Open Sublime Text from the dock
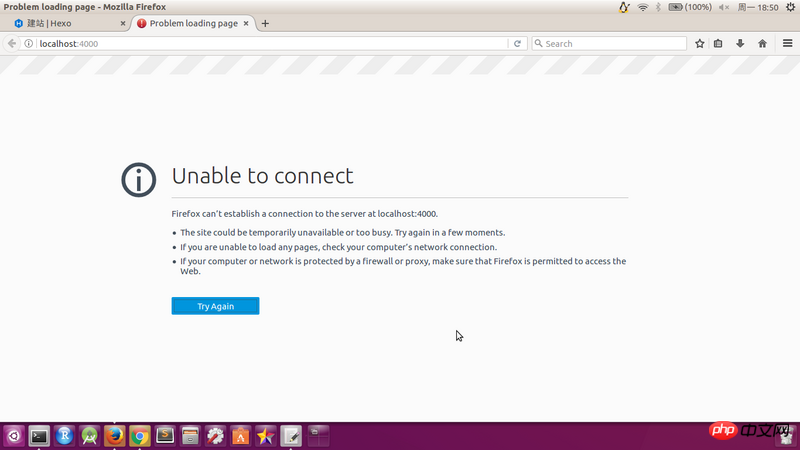 coord(165,436)
